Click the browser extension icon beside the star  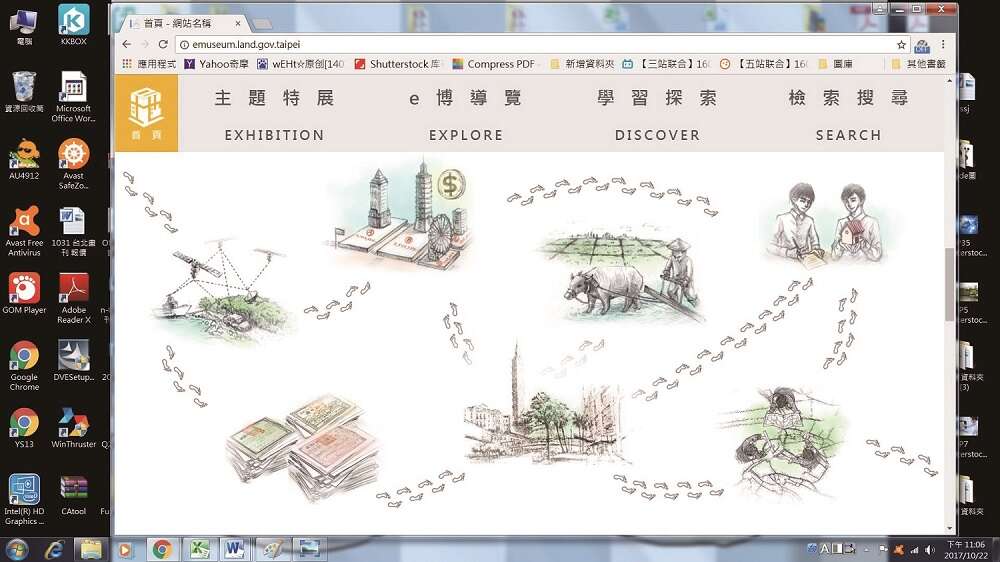click(x=922, y=45)
